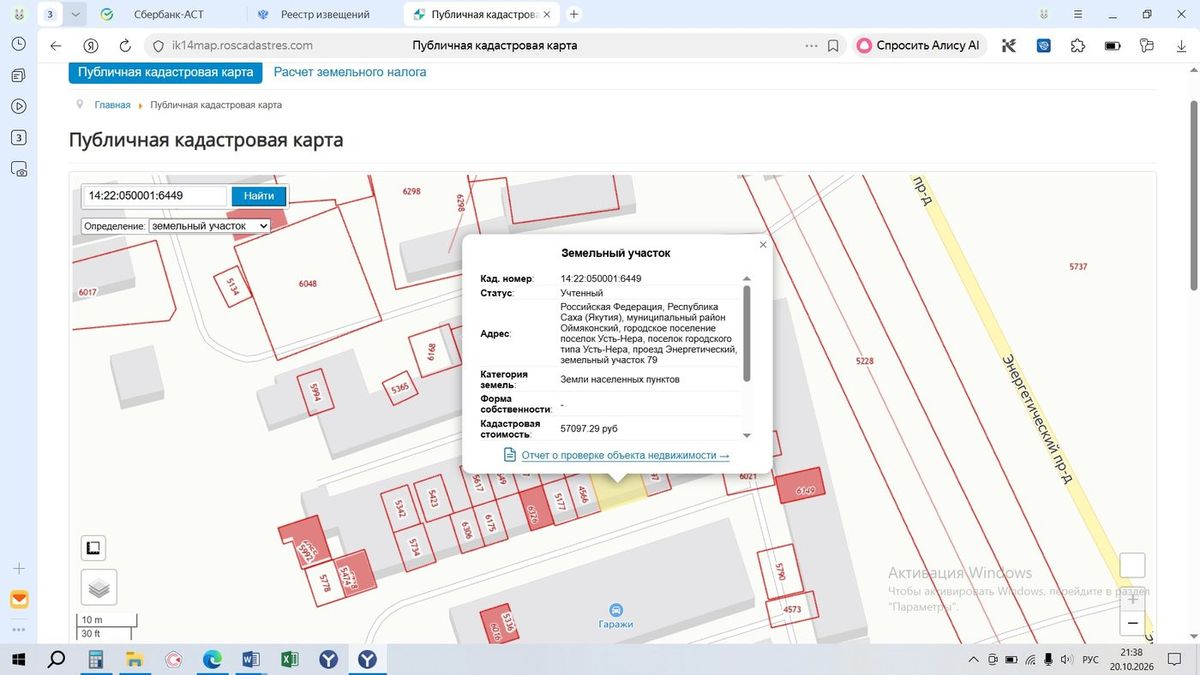
Task: Close the Земельный участок popup
Action: pos(763,244)
